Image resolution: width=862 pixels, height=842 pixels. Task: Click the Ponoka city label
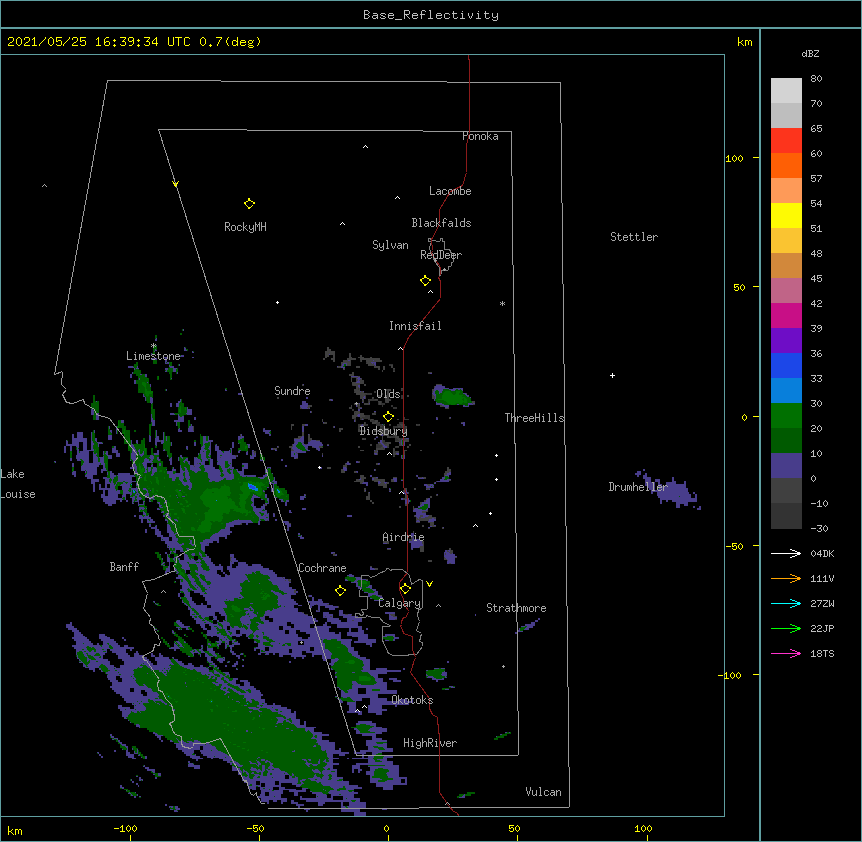[480, 136]
